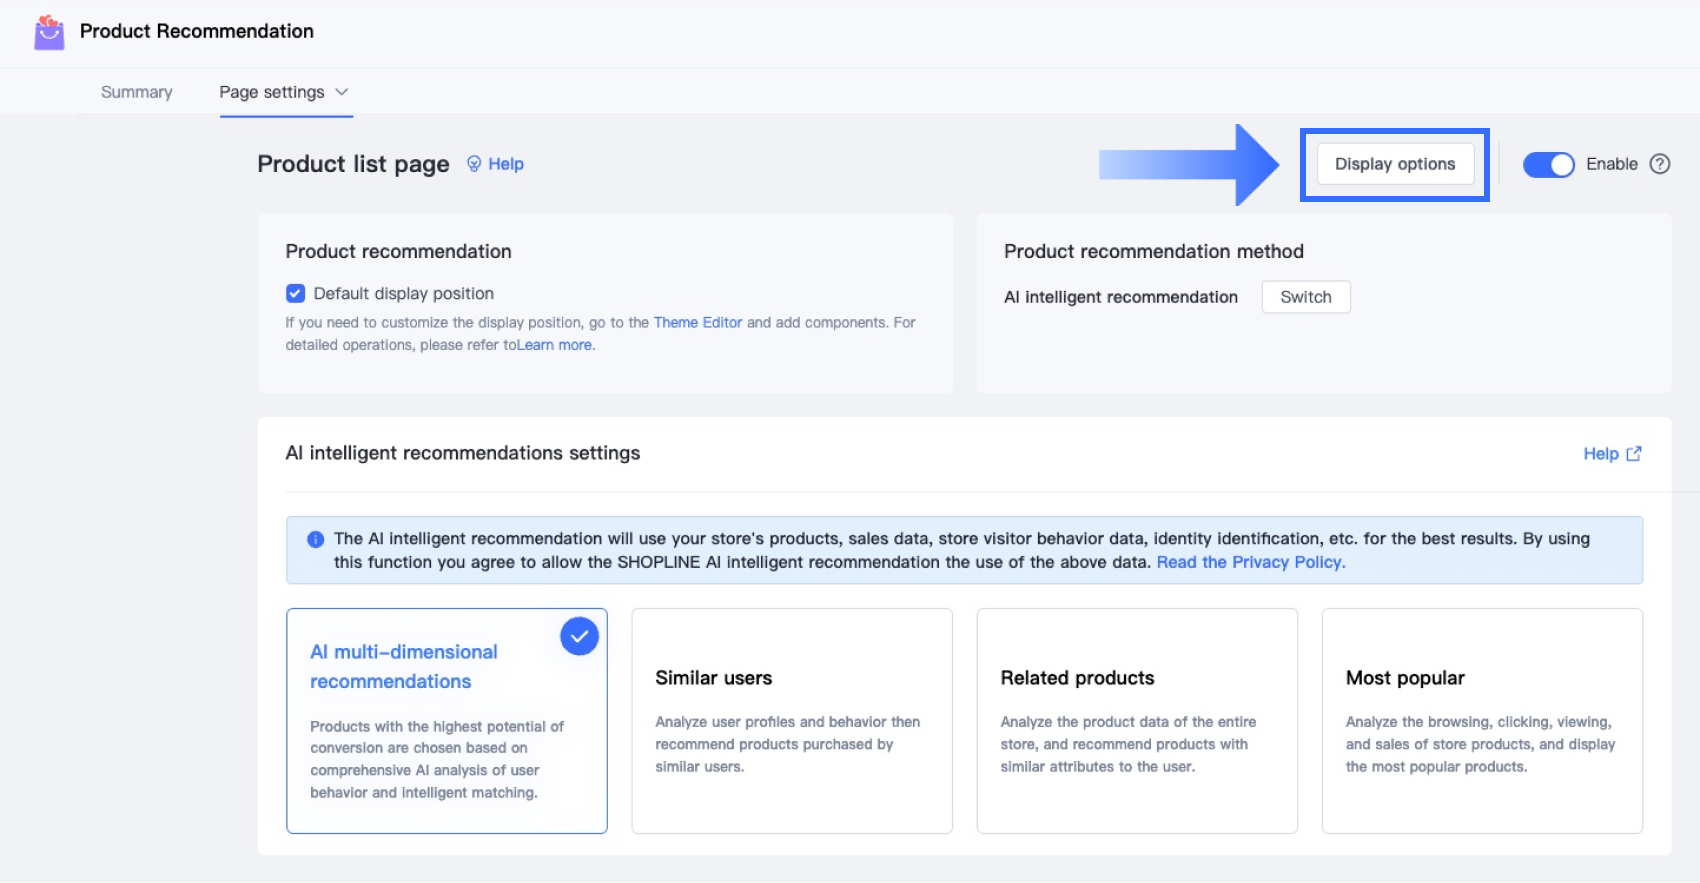Open the Display options button
1700x883 pixels.
coord(1395,164)
